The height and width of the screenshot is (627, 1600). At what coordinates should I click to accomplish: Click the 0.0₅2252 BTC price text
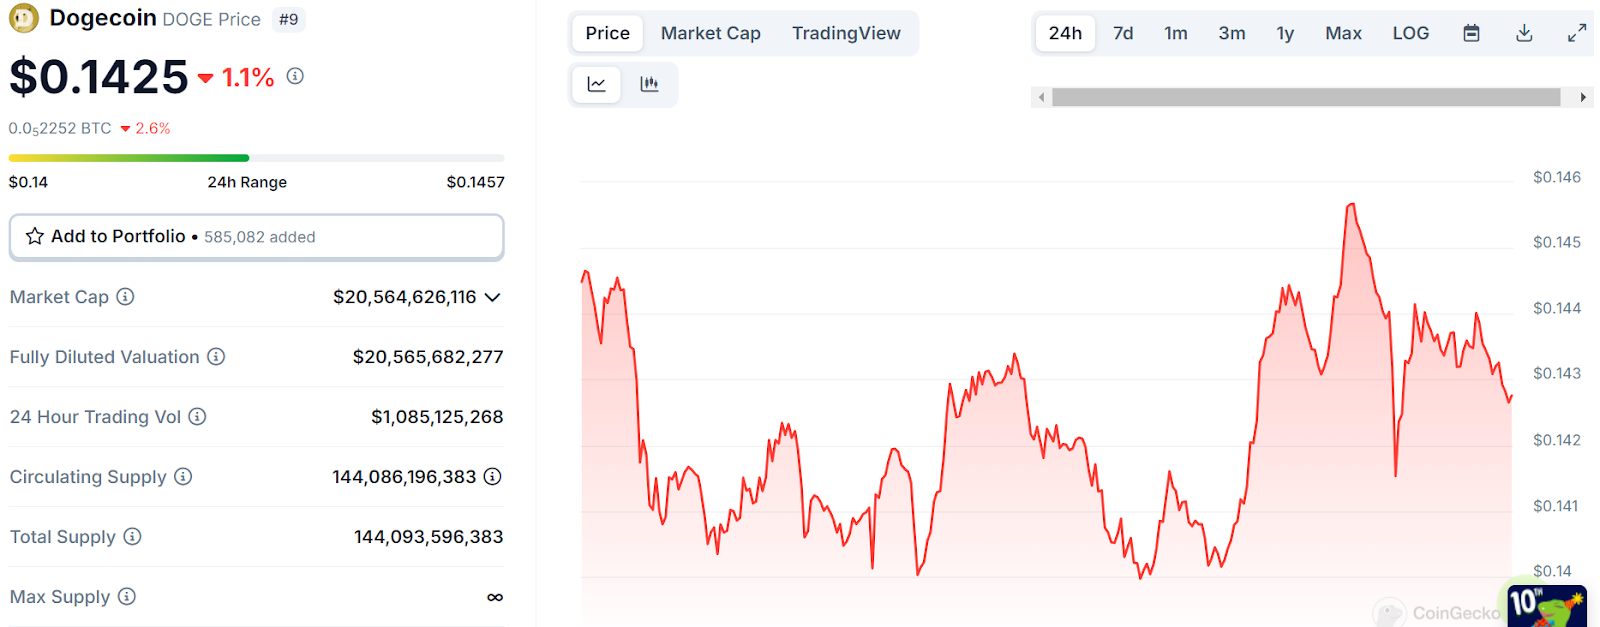point(60,129)
